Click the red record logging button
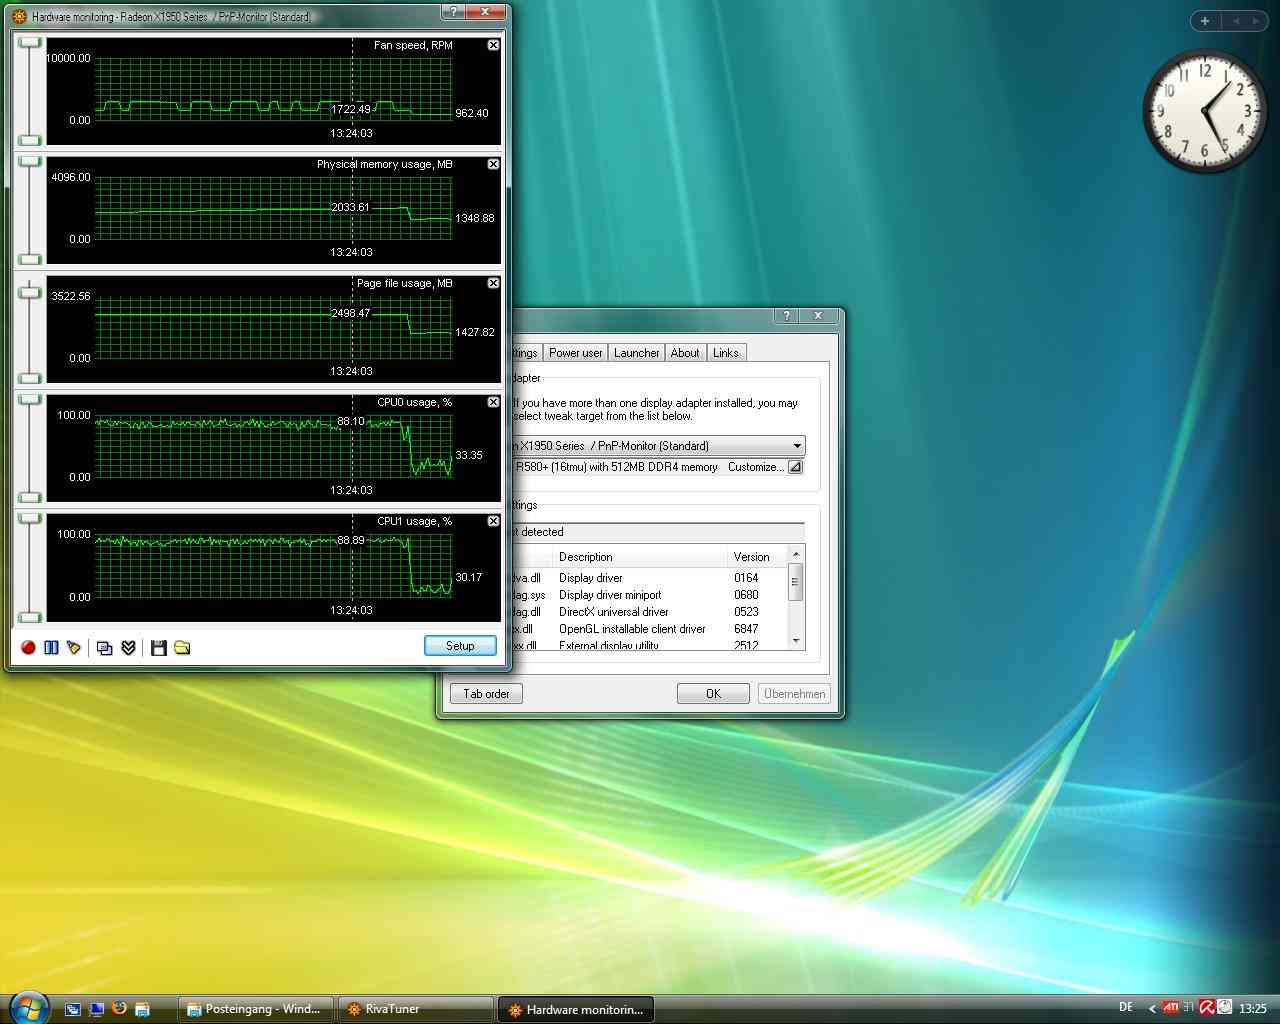Viewport: 1280px width, 1024px height. (28, 648)
